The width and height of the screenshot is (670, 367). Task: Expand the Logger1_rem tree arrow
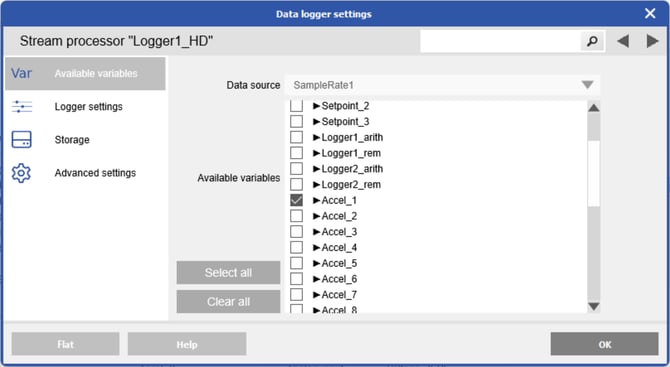tap(317, 153)
